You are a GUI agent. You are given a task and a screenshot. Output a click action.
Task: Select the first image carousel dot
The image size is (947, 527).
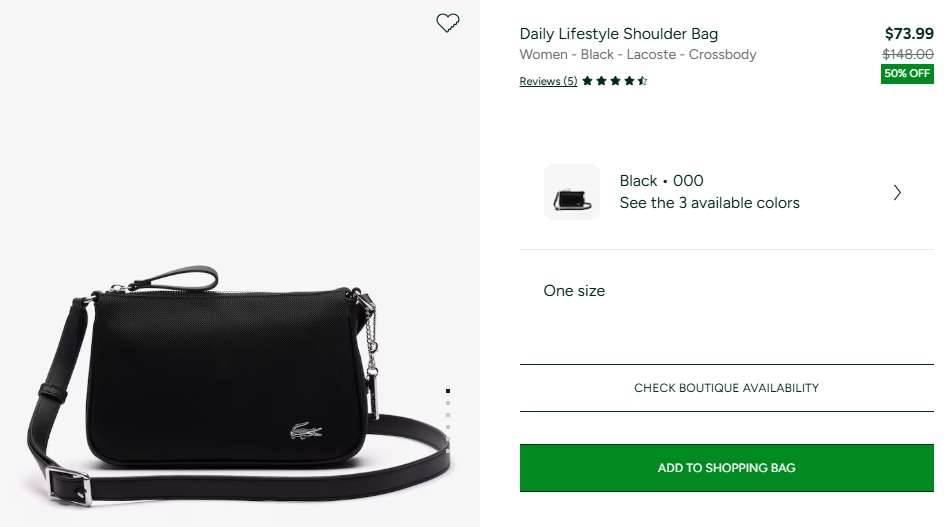coord(448,391)
